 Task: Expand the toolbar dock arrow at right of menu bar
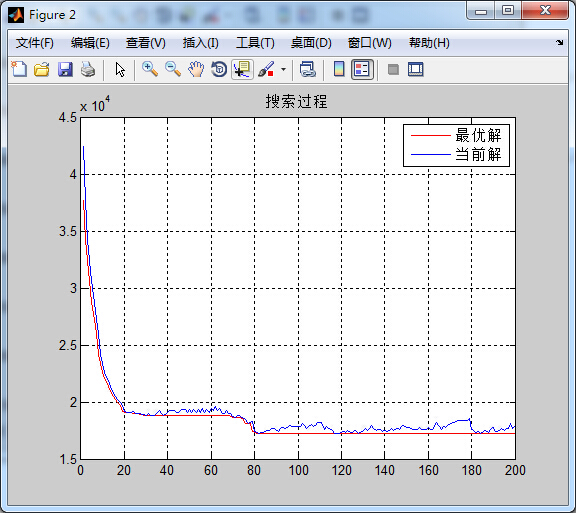[559, 43]
